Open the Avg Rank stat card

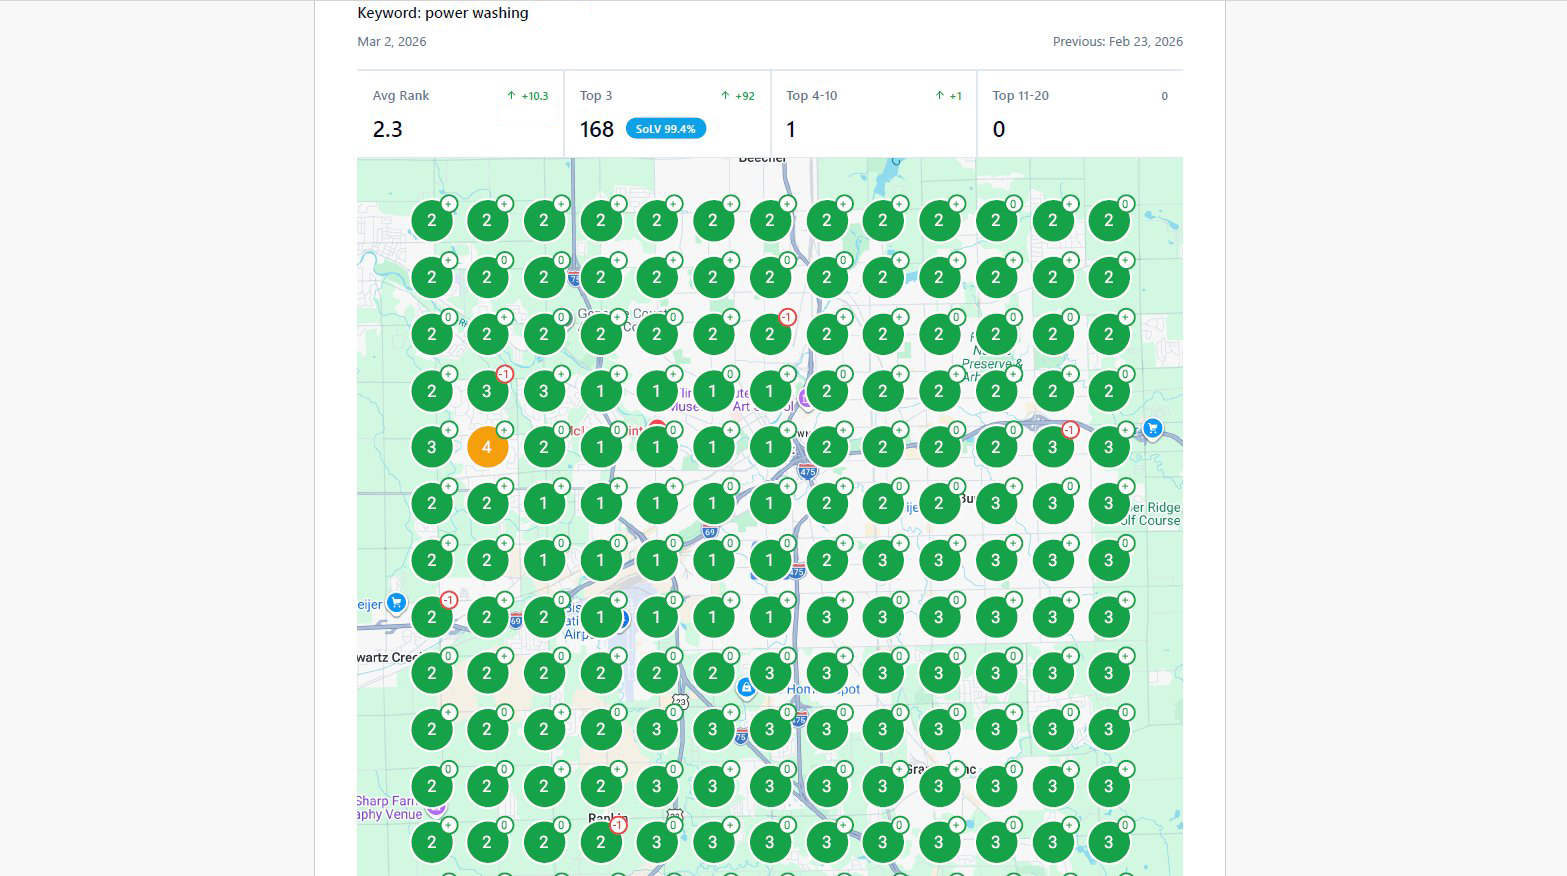[460, 114]
